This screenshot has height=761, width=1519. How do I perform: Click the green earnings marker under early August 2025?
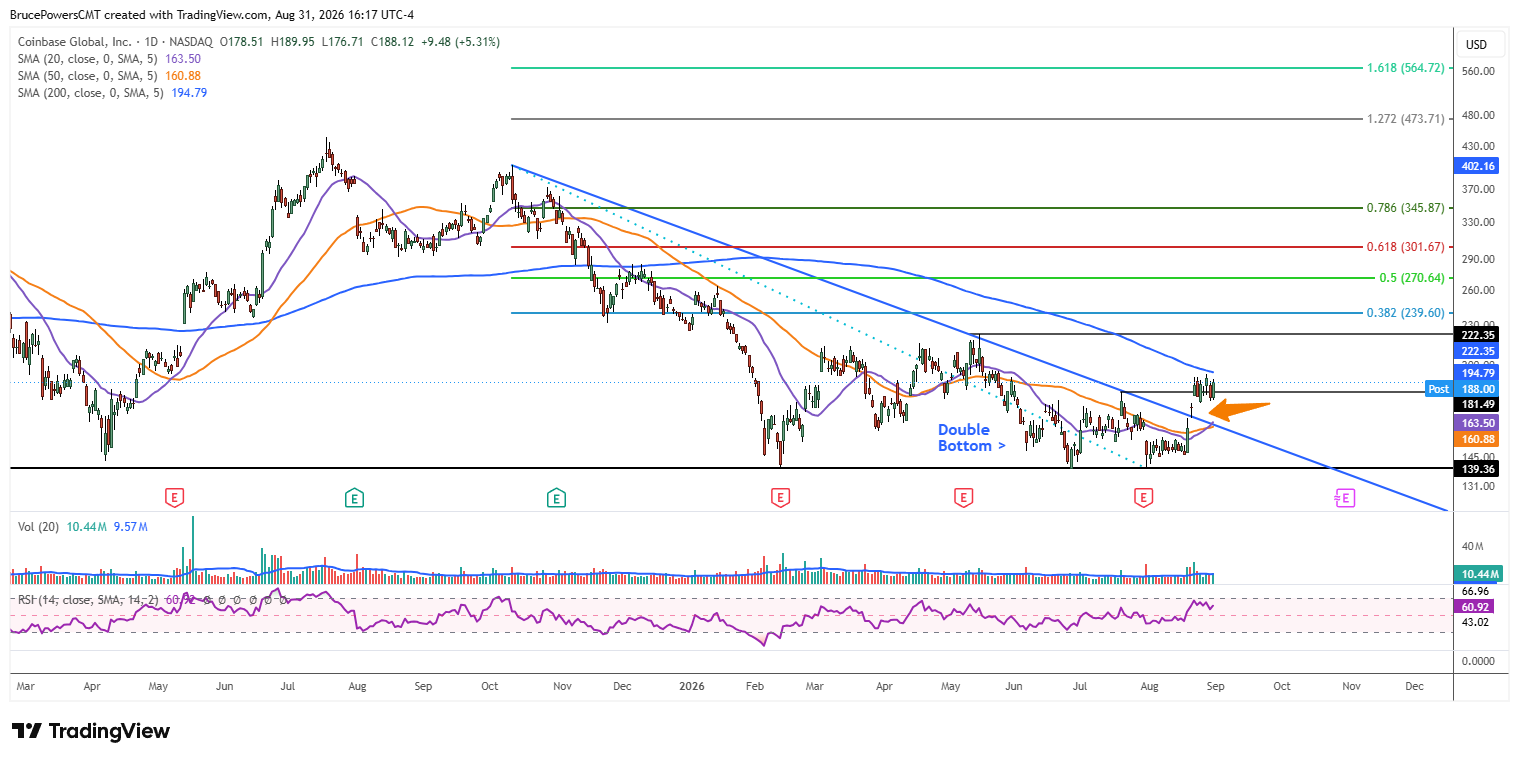[353, 497]
